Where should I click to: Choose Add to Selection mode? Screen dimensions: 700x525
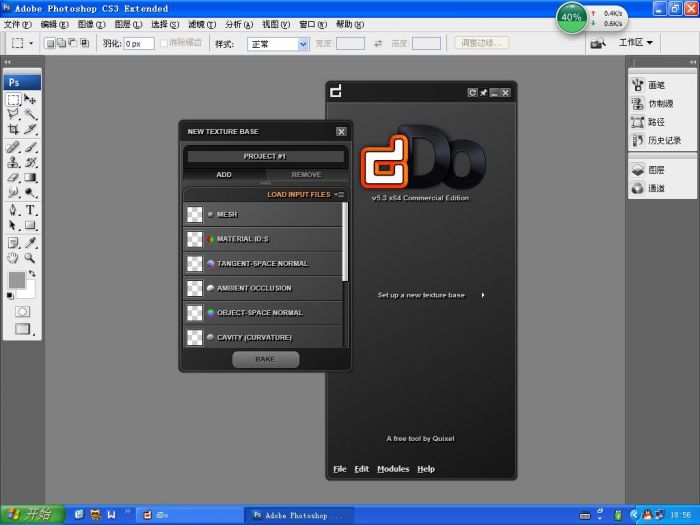[61, 43]
